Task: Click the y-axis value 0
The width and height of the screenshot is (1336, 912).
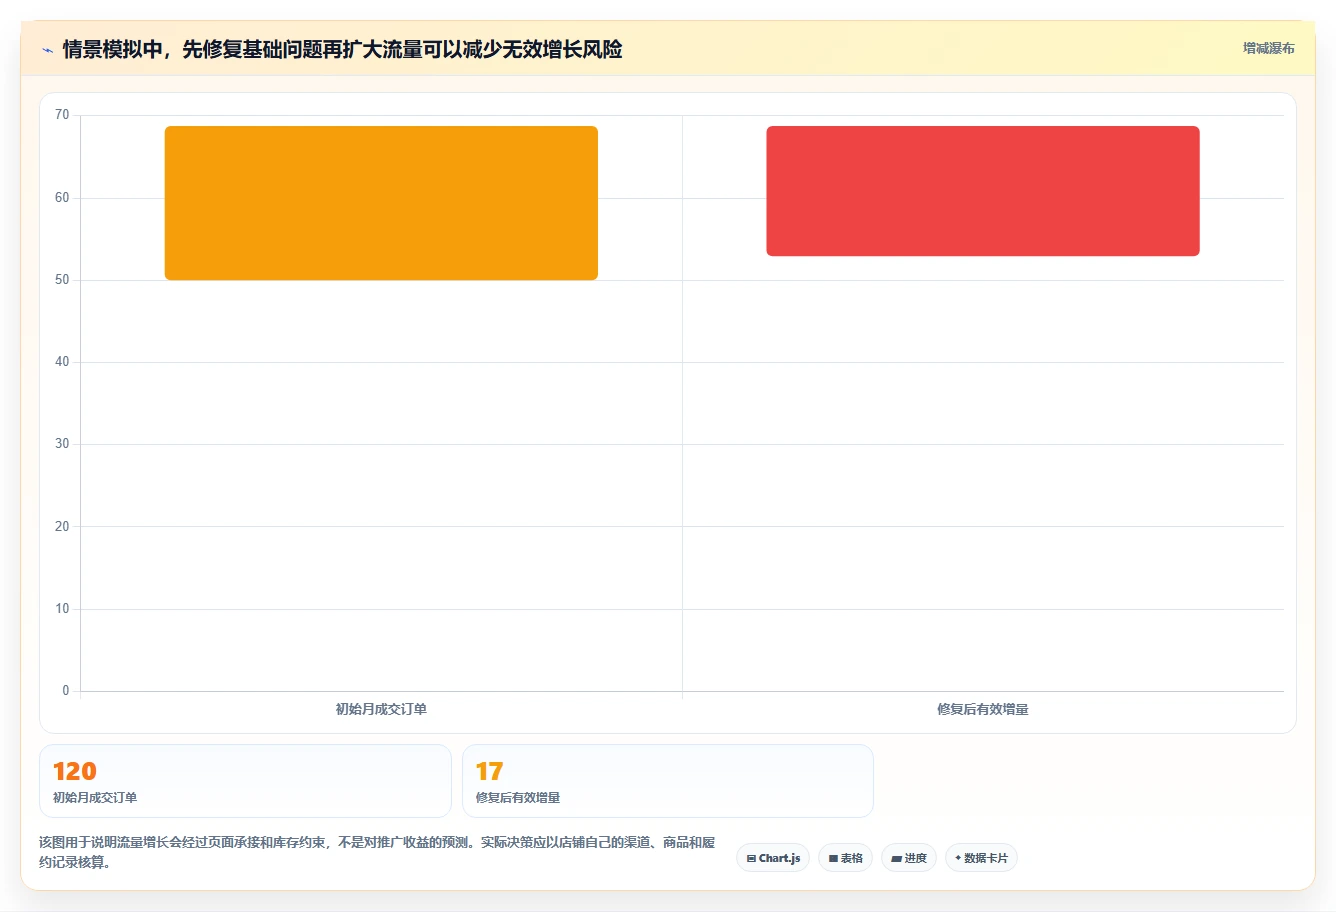Action: coord(66,691)
